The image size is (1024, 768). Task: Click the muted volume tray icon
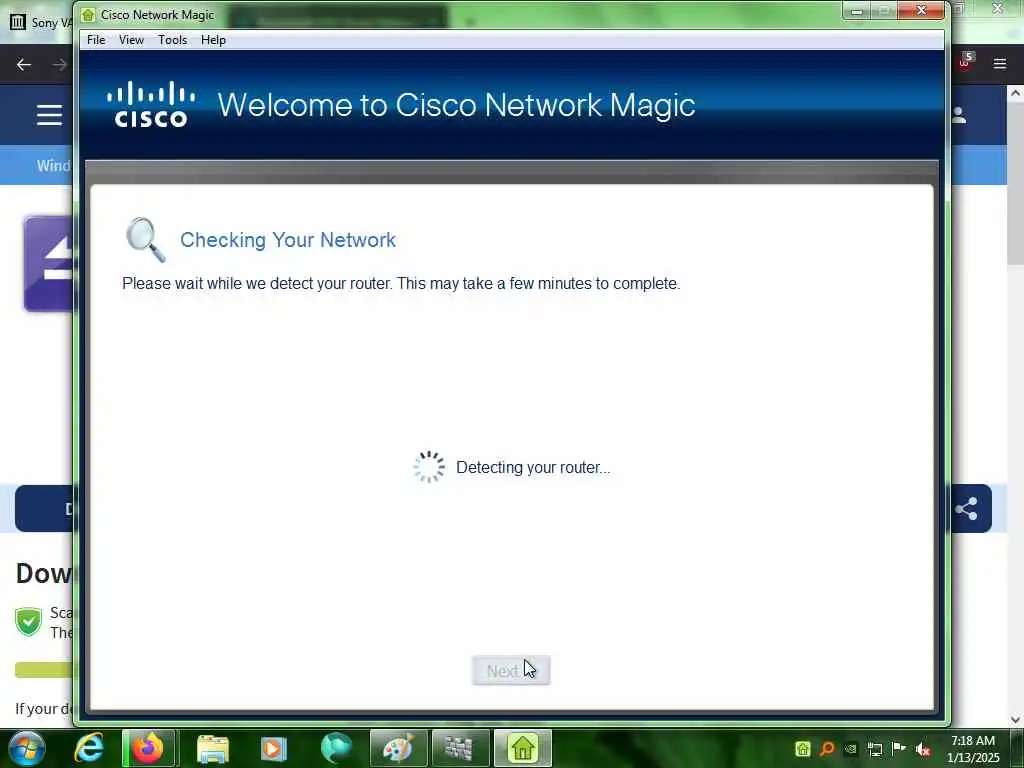(923, 749)
